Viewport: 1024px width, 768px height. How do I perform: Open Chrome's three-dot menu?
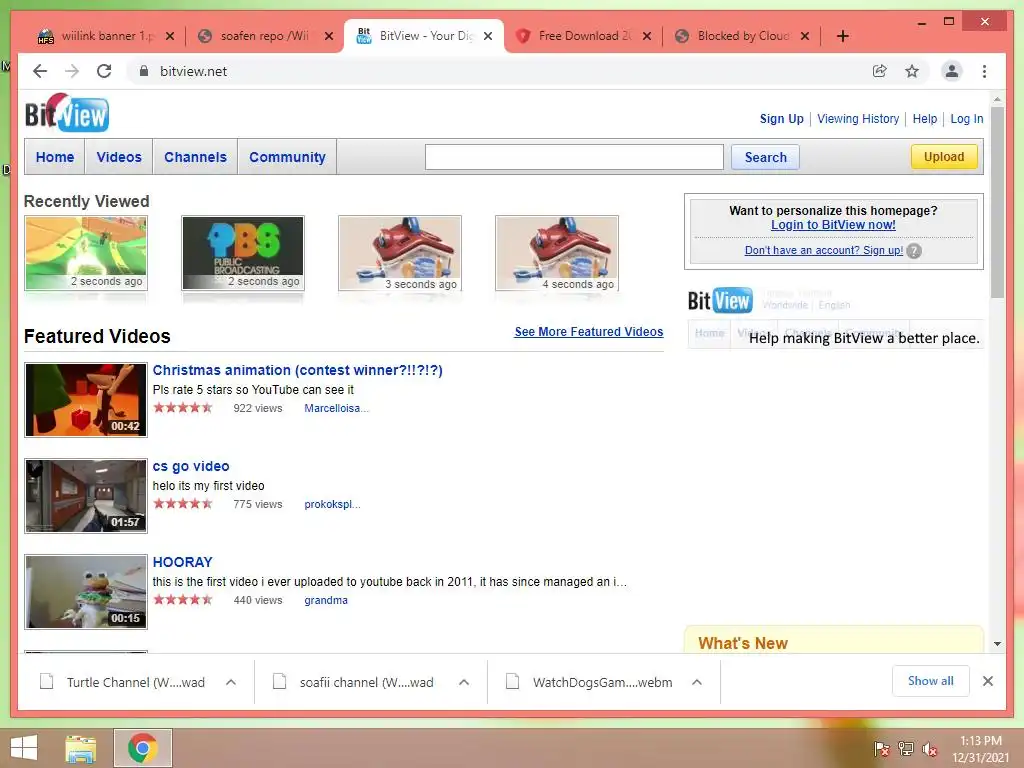pyautogui.click(x=984, y=71)
